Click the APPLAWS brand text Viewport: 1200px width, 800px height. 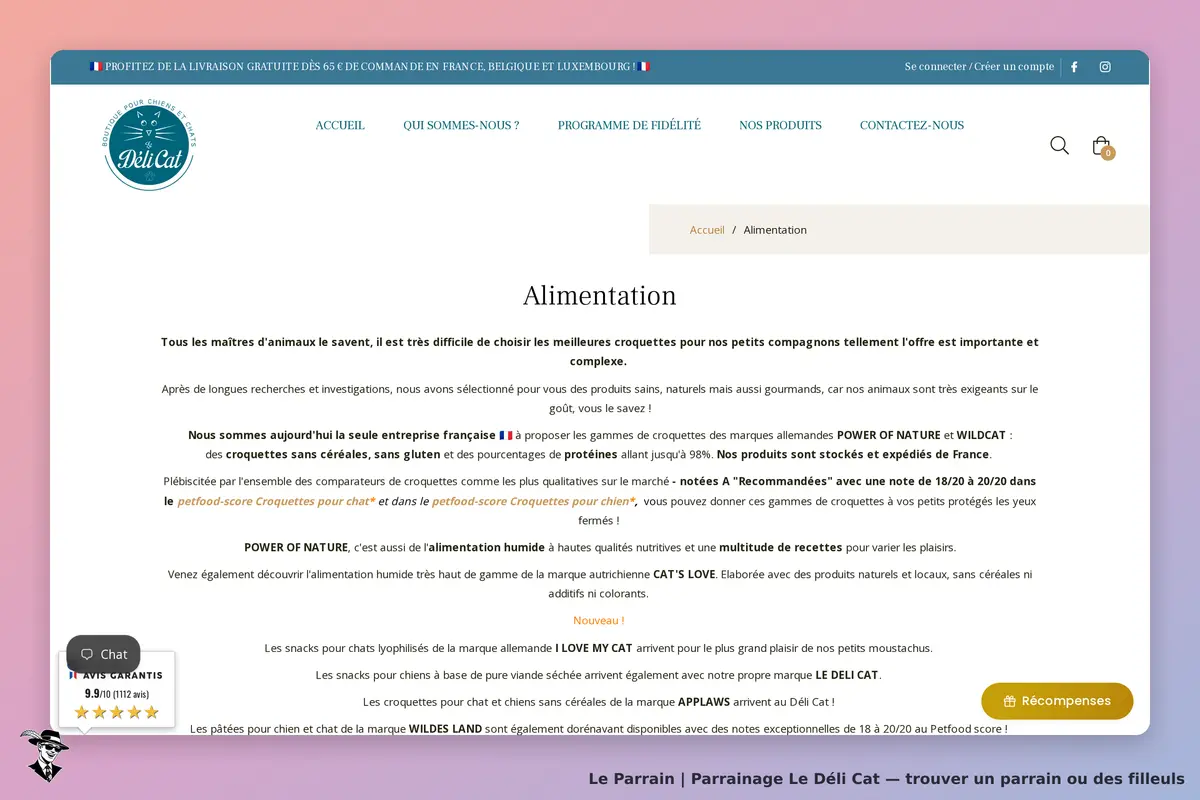pos(704,702)
